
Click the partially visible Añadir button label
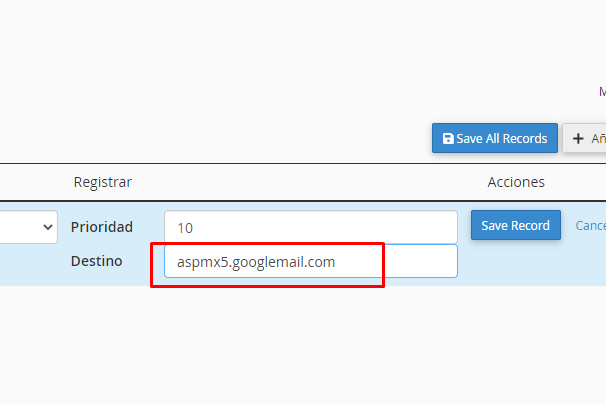[598, 139]
